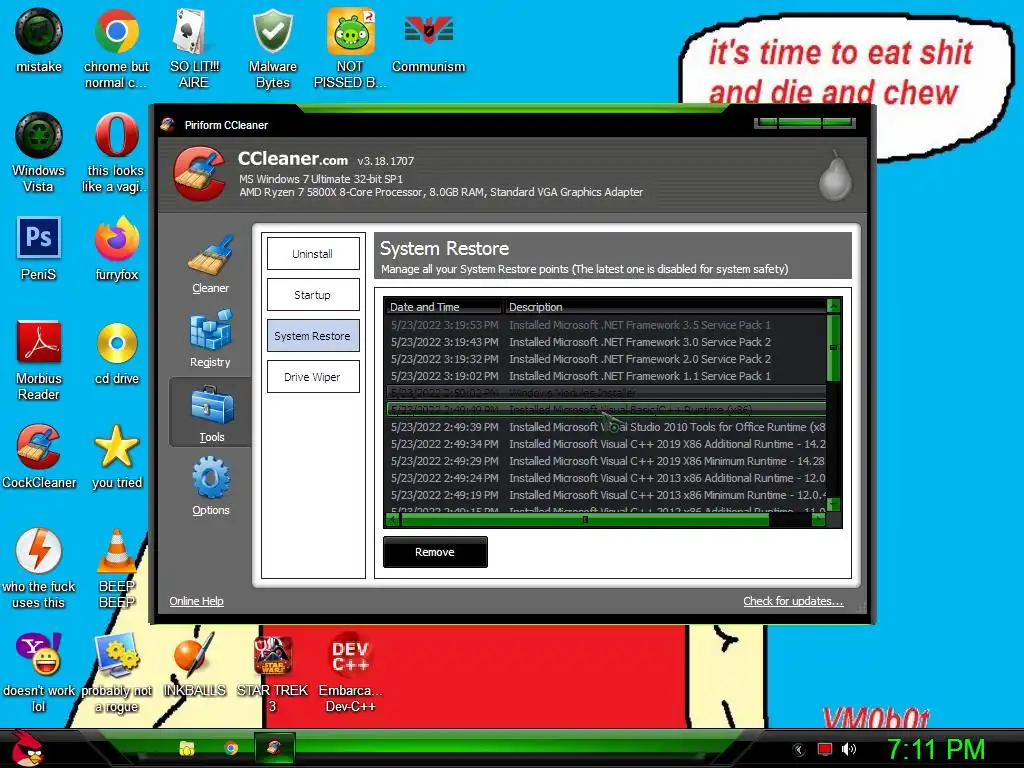This screenshot has height=768, width=1024.
Task: Open the 'mistake' desktop icon
Action: [39, 40]
